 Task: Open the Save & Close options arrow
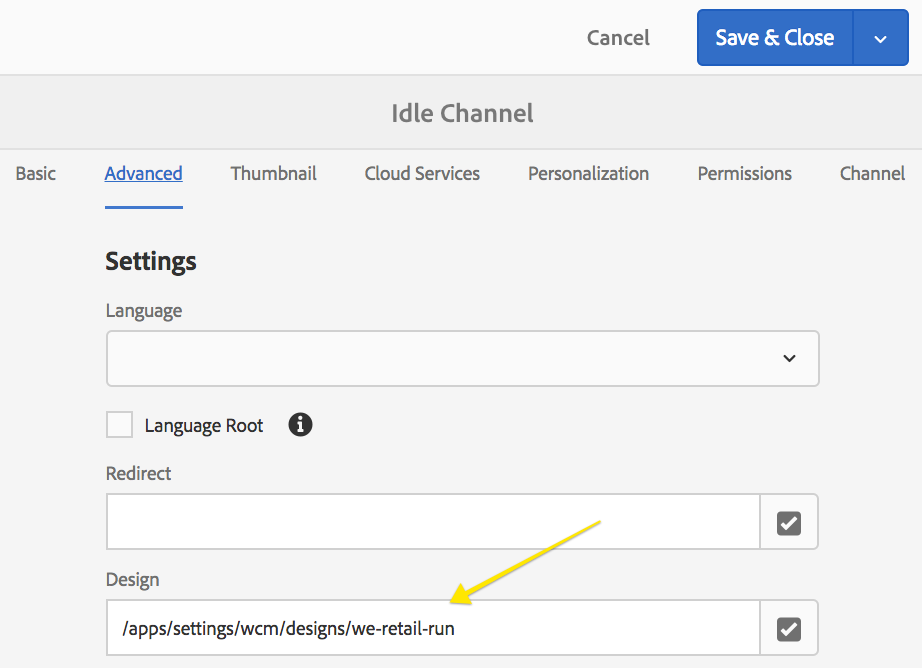[880, 38]
